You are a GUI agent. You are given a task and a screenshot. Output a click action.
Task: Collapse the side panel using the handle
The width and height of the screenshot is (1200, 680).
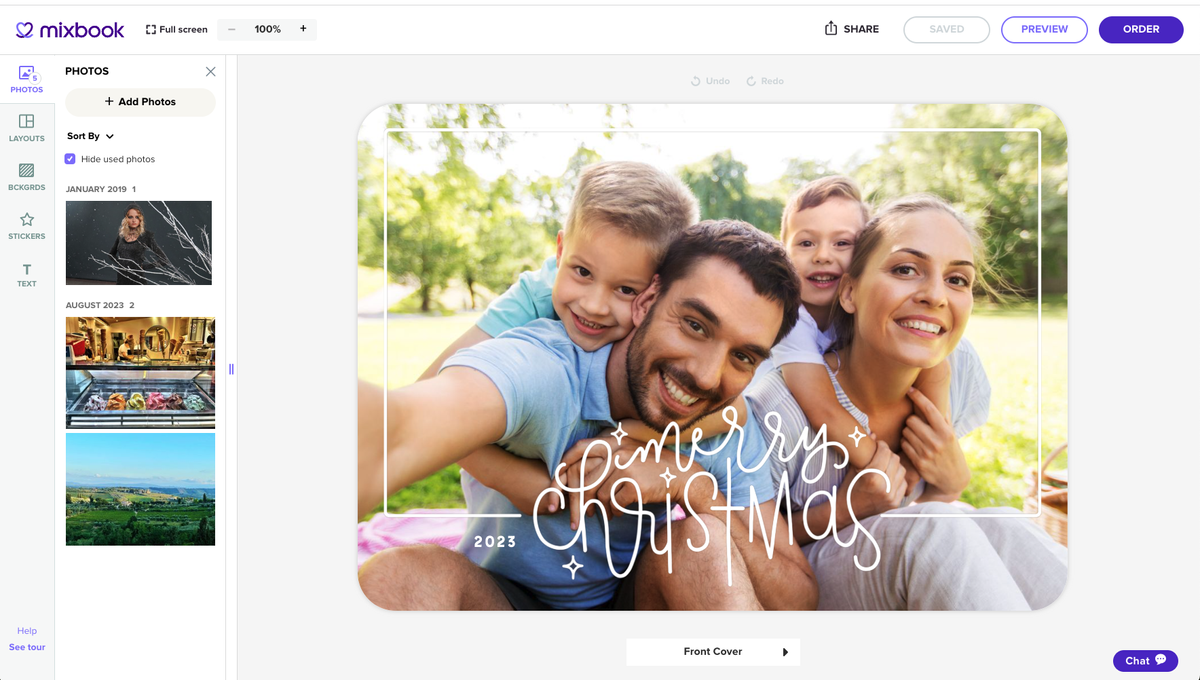232,368
